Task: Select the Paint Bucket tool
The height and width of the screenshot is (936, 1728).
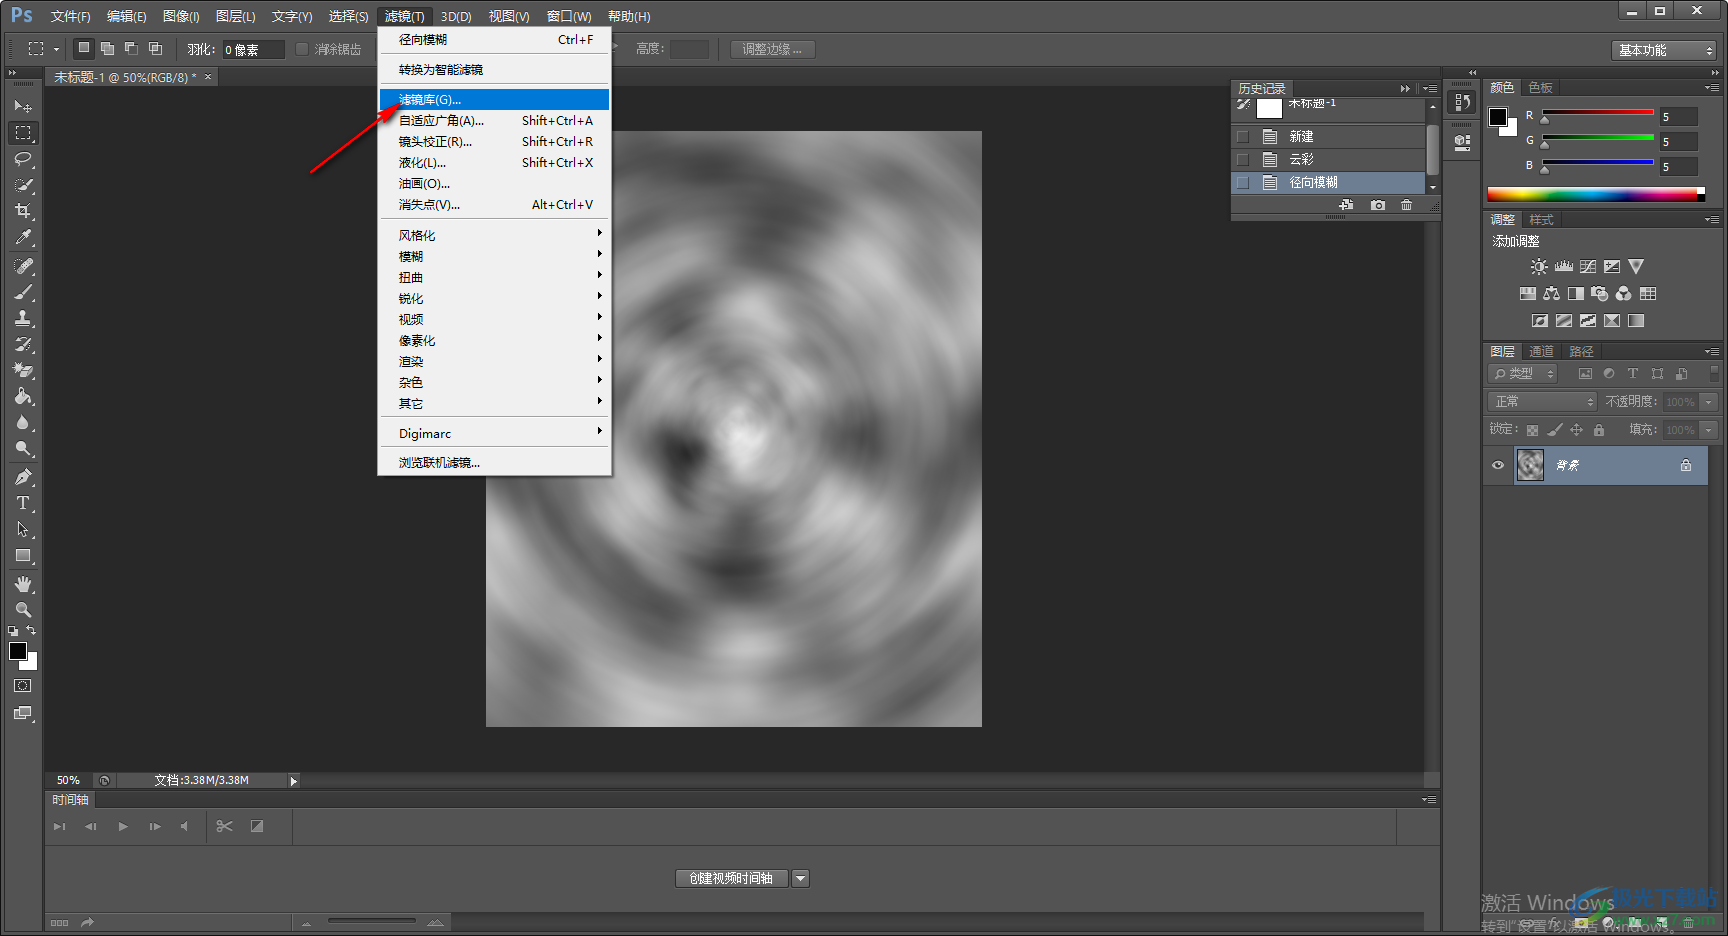Action: tap(23, 396)
